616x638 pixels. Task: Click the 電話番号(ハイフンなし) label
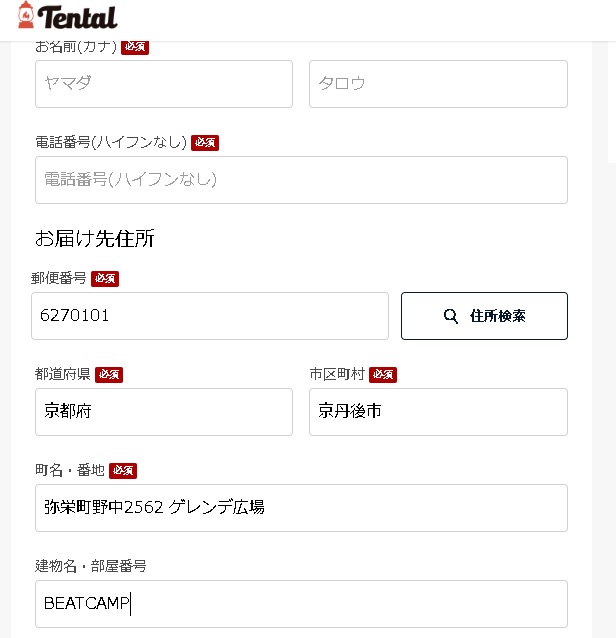click(111, 142)
